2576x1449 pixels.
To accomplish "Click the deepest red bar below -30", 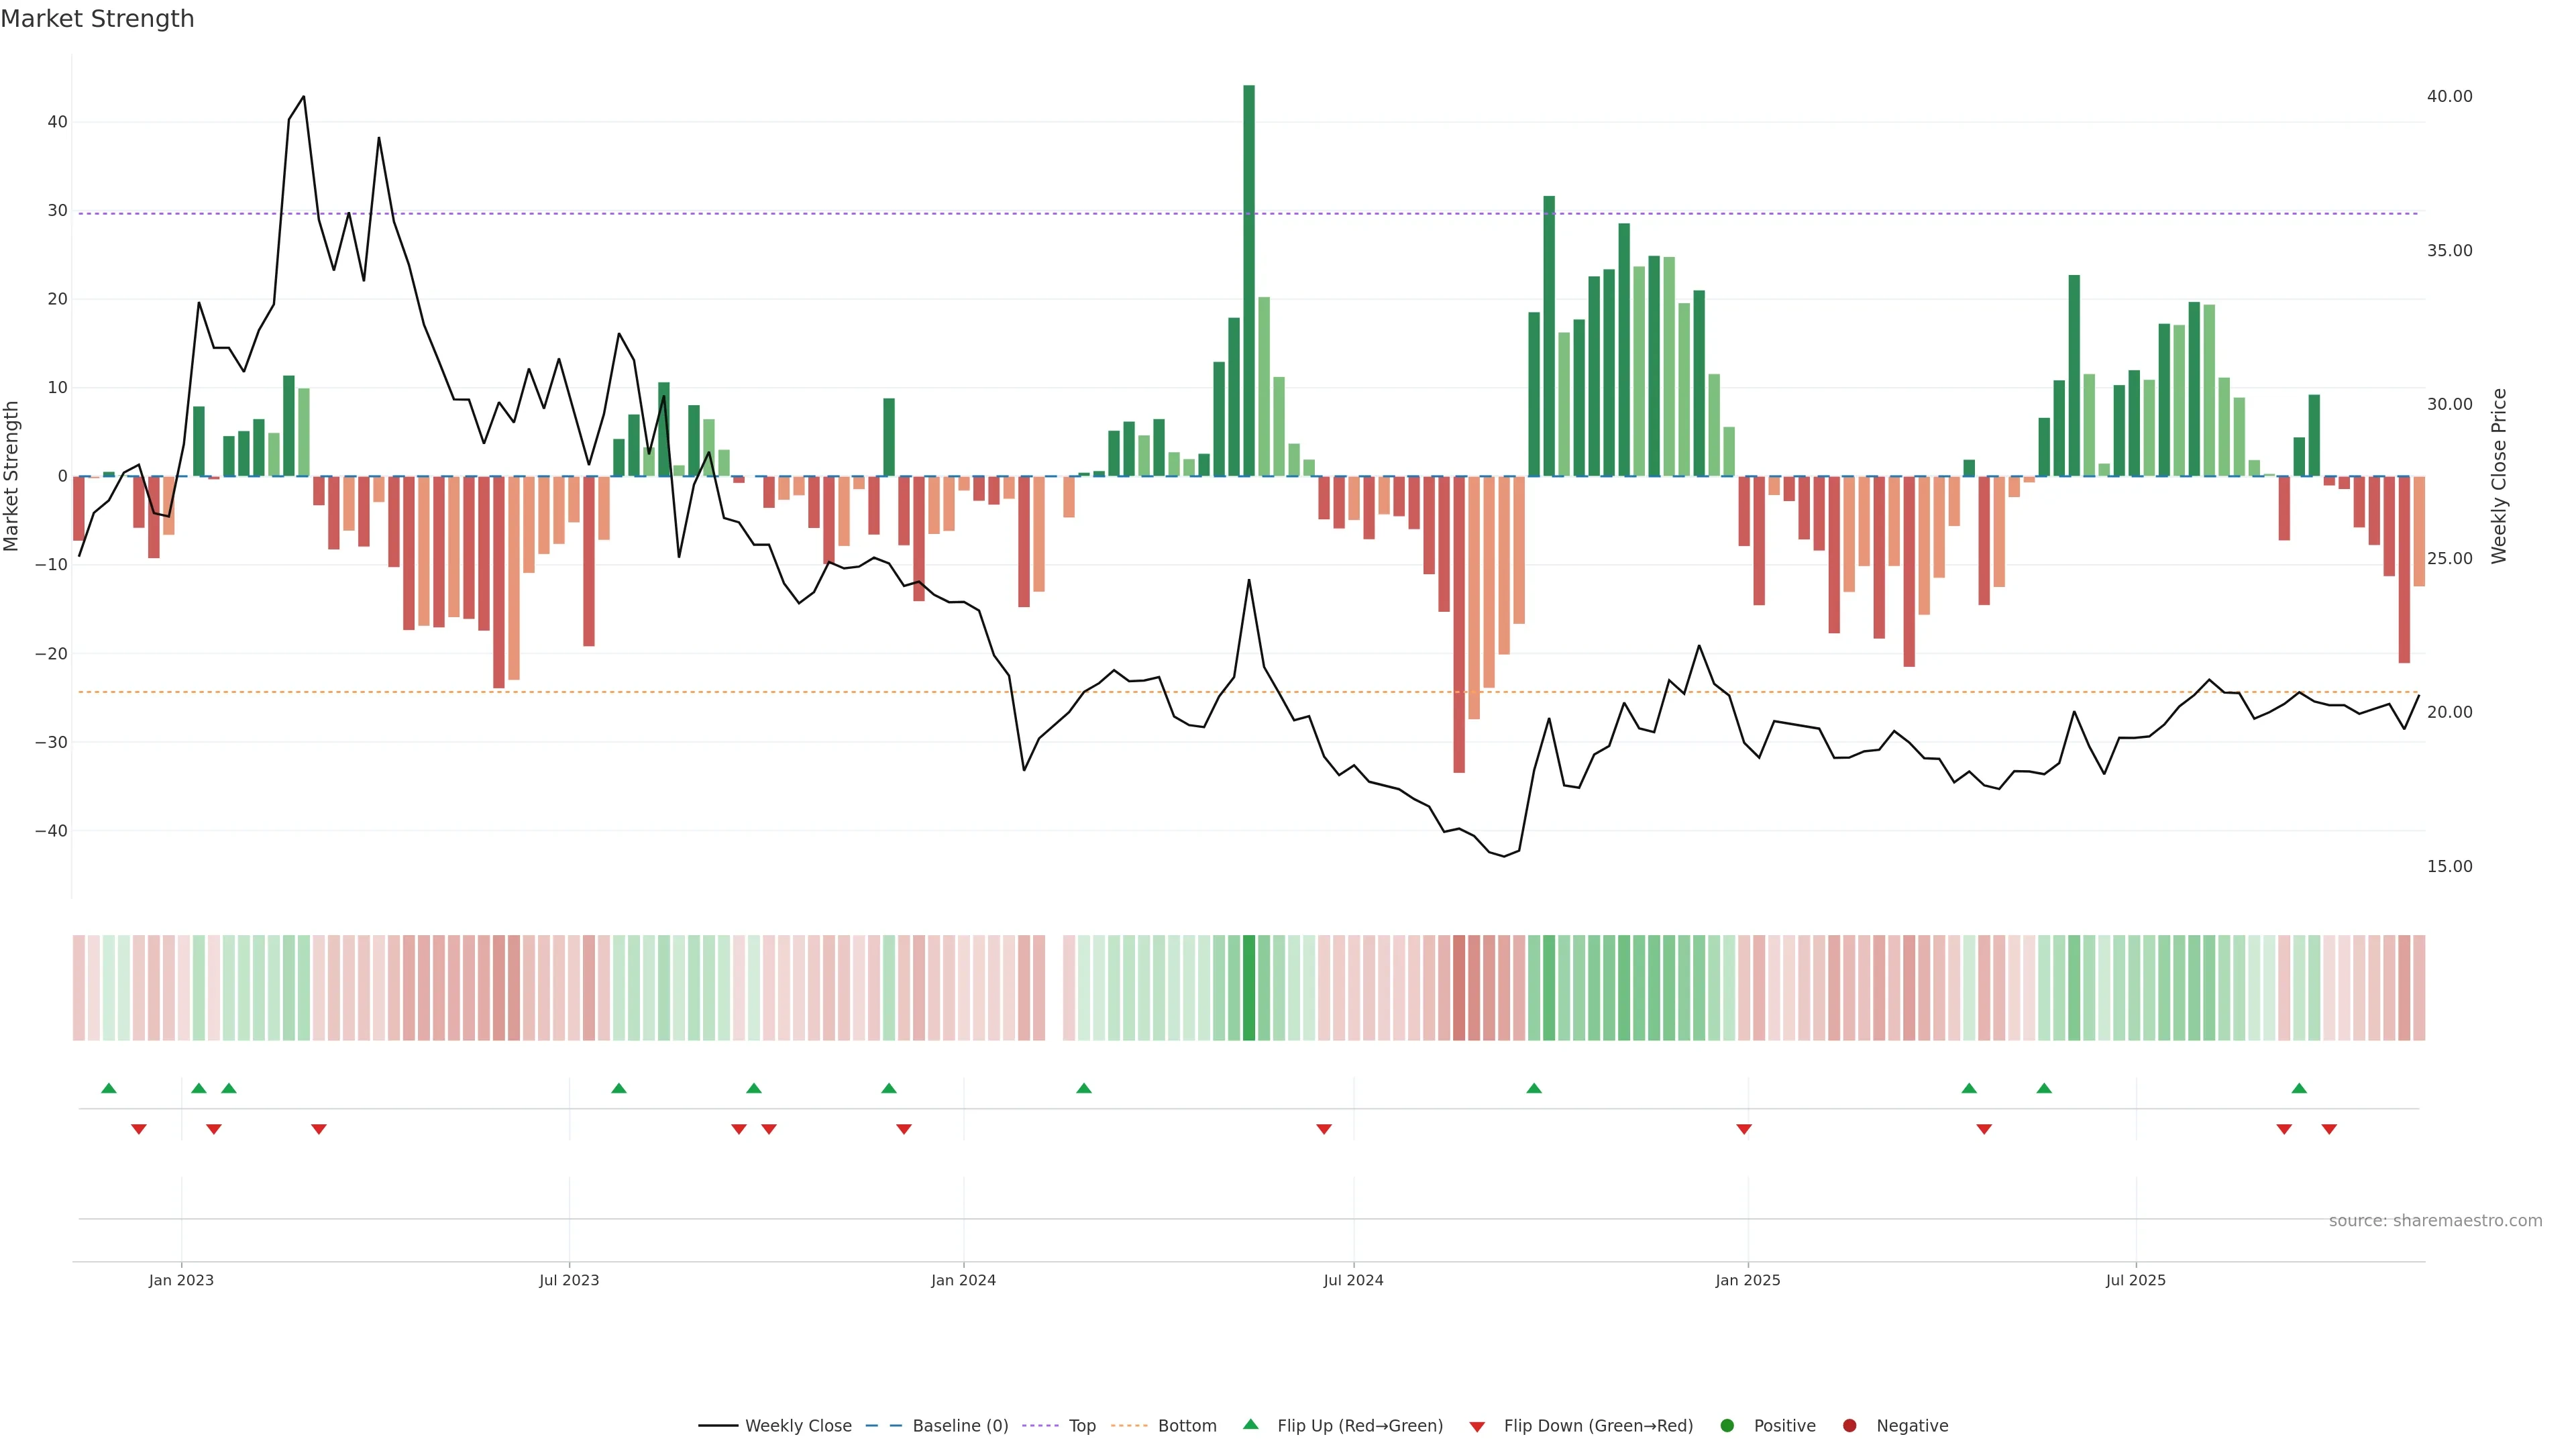I will pyautogui.click(x=1459, y=624).
